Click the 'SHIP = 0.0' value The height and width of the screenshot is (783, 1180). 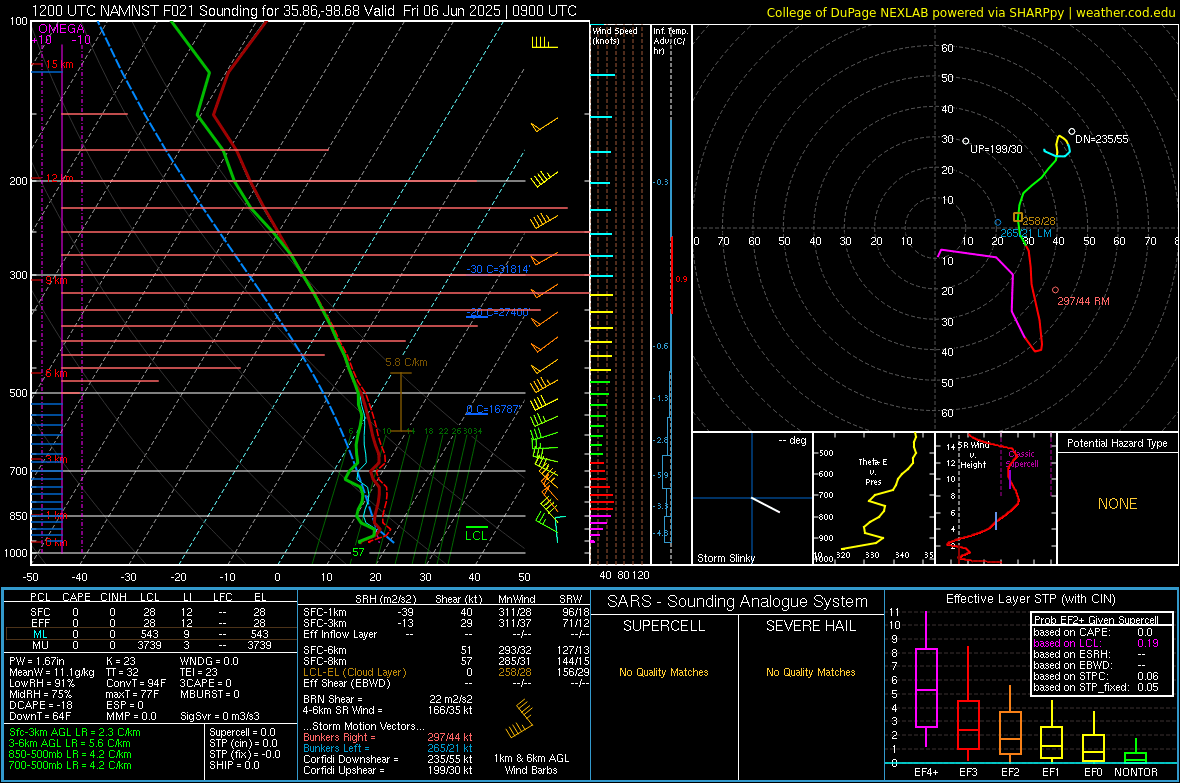pos(234,765)
